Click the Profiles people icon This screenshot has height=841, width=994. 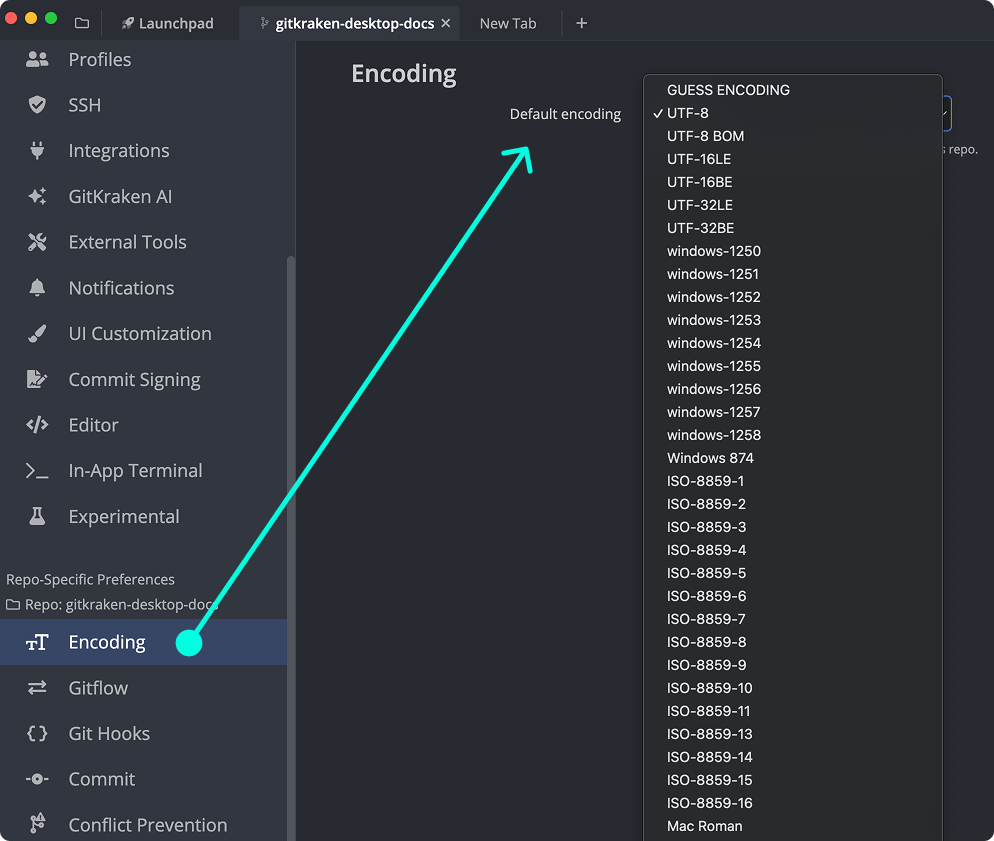click(x=37, y=60)
